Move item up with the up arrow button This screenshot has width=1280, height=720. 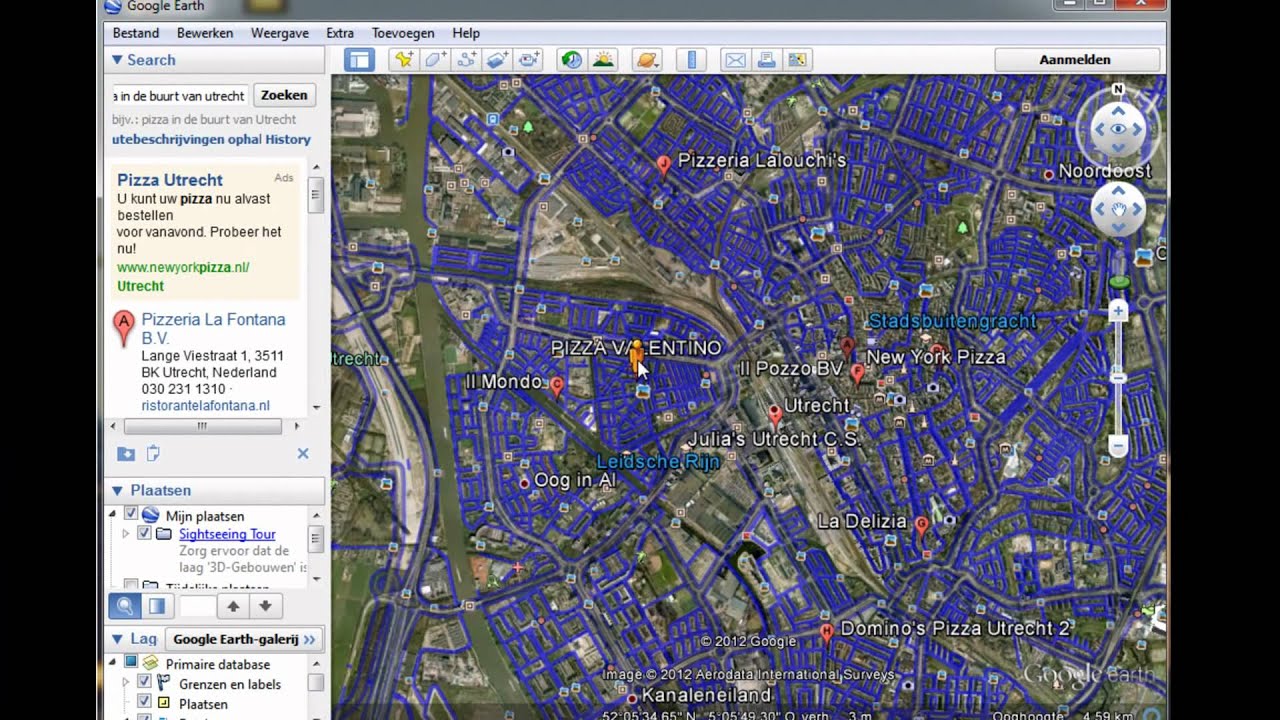(232, 606)
